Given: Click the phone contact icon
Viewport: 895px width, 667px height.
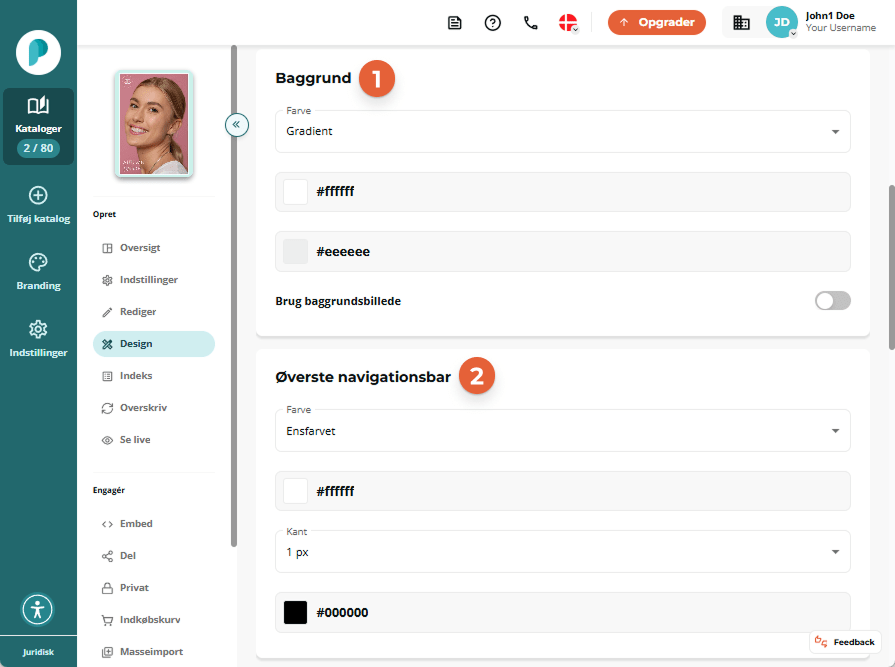Looking at the screenshot, I should (531, 23).
